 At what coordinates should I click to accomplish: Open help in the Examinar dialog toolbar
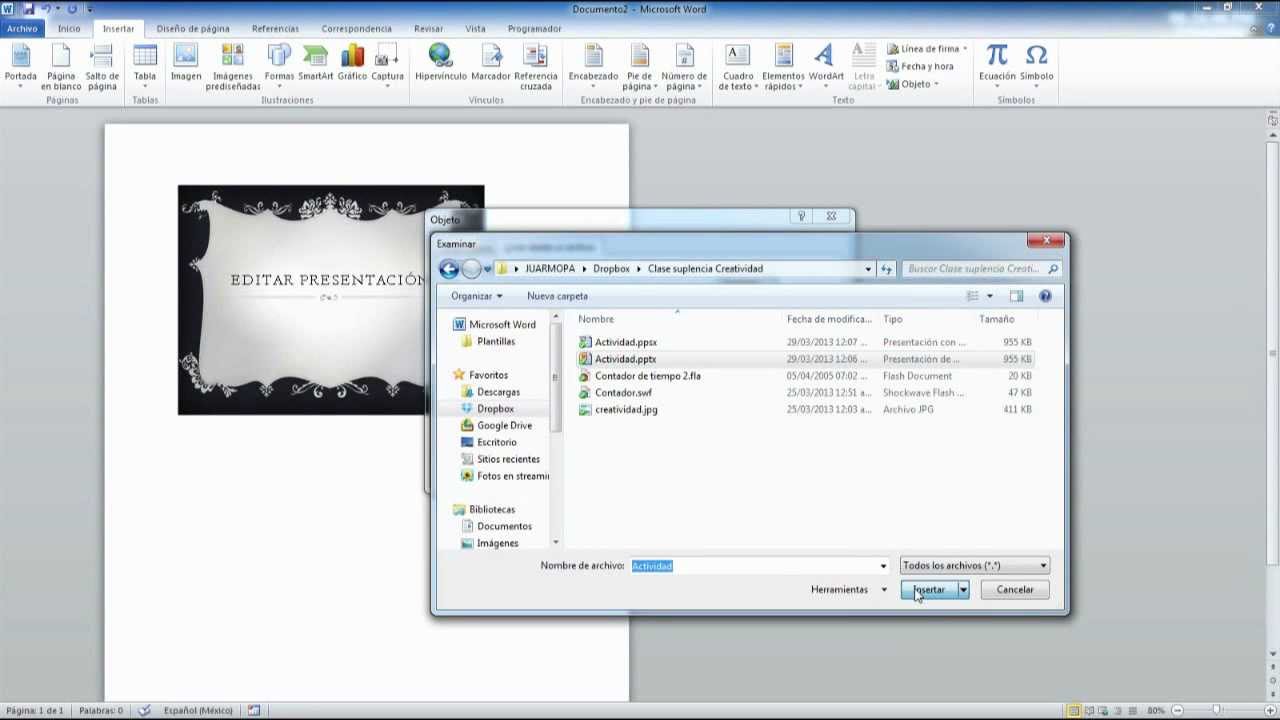(x=1045, y=296)
